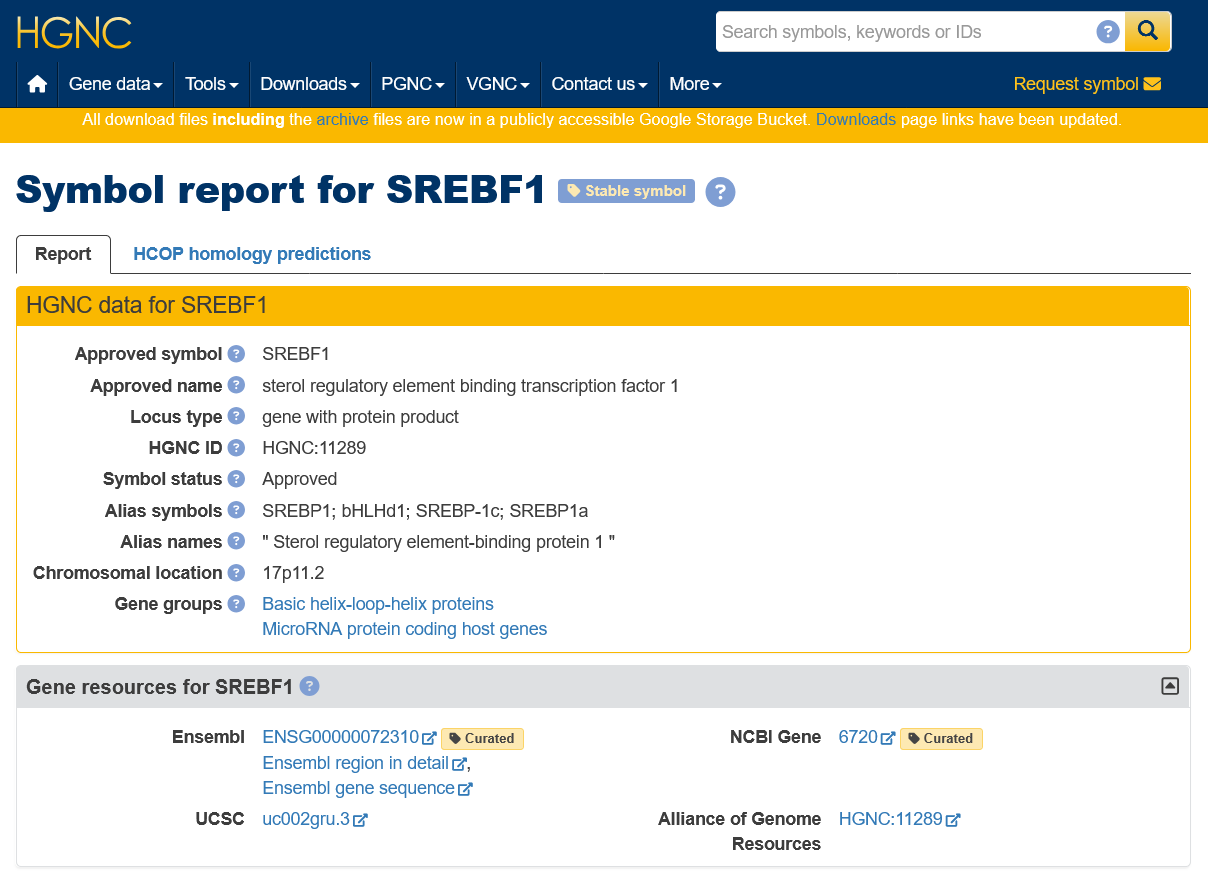Viewport: 1208px width, 877px height.
Task: Open Ensembl region in detail link
Action: 355,763
